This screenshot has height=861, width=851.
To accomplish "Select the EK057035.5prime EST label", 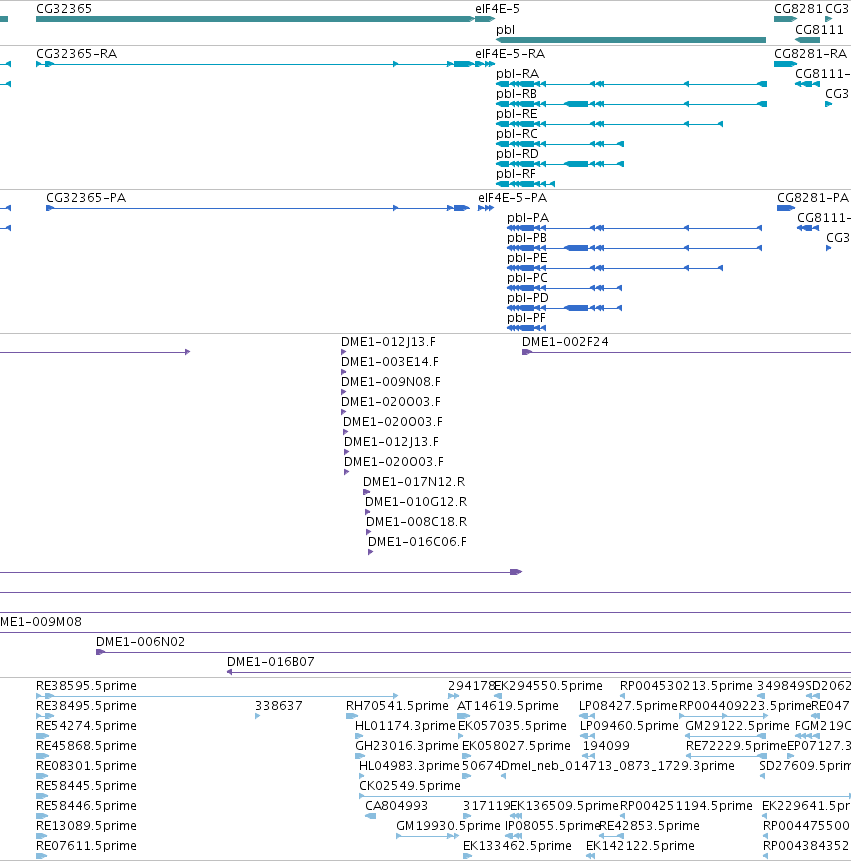I will (x=512, y=726).
